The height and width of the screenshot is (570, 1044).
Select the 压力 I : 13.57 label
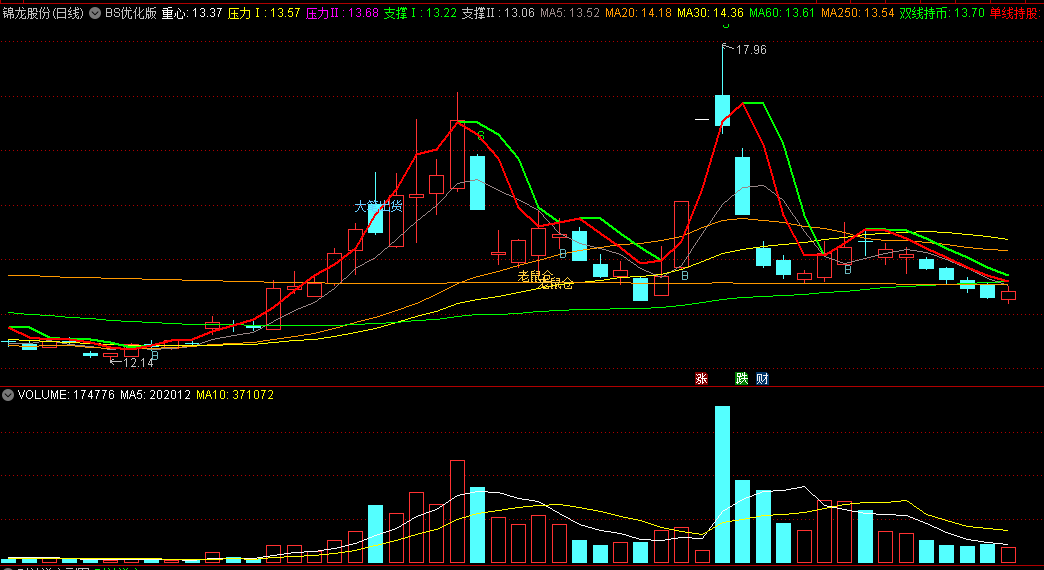[264, 13]
